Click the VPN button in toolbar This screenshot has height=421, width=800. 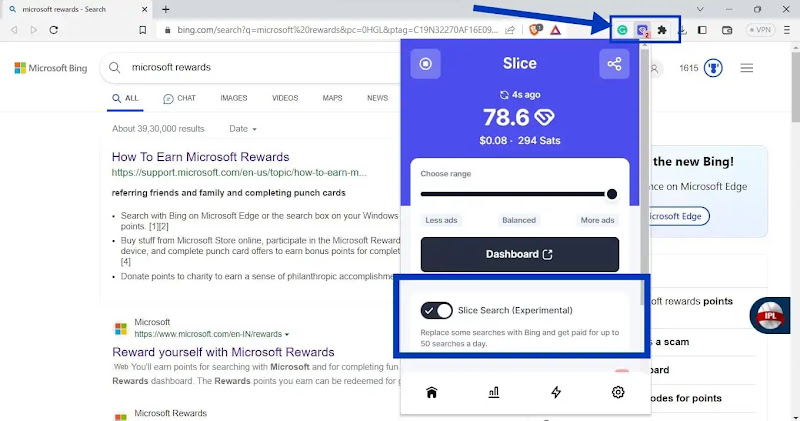760,30
